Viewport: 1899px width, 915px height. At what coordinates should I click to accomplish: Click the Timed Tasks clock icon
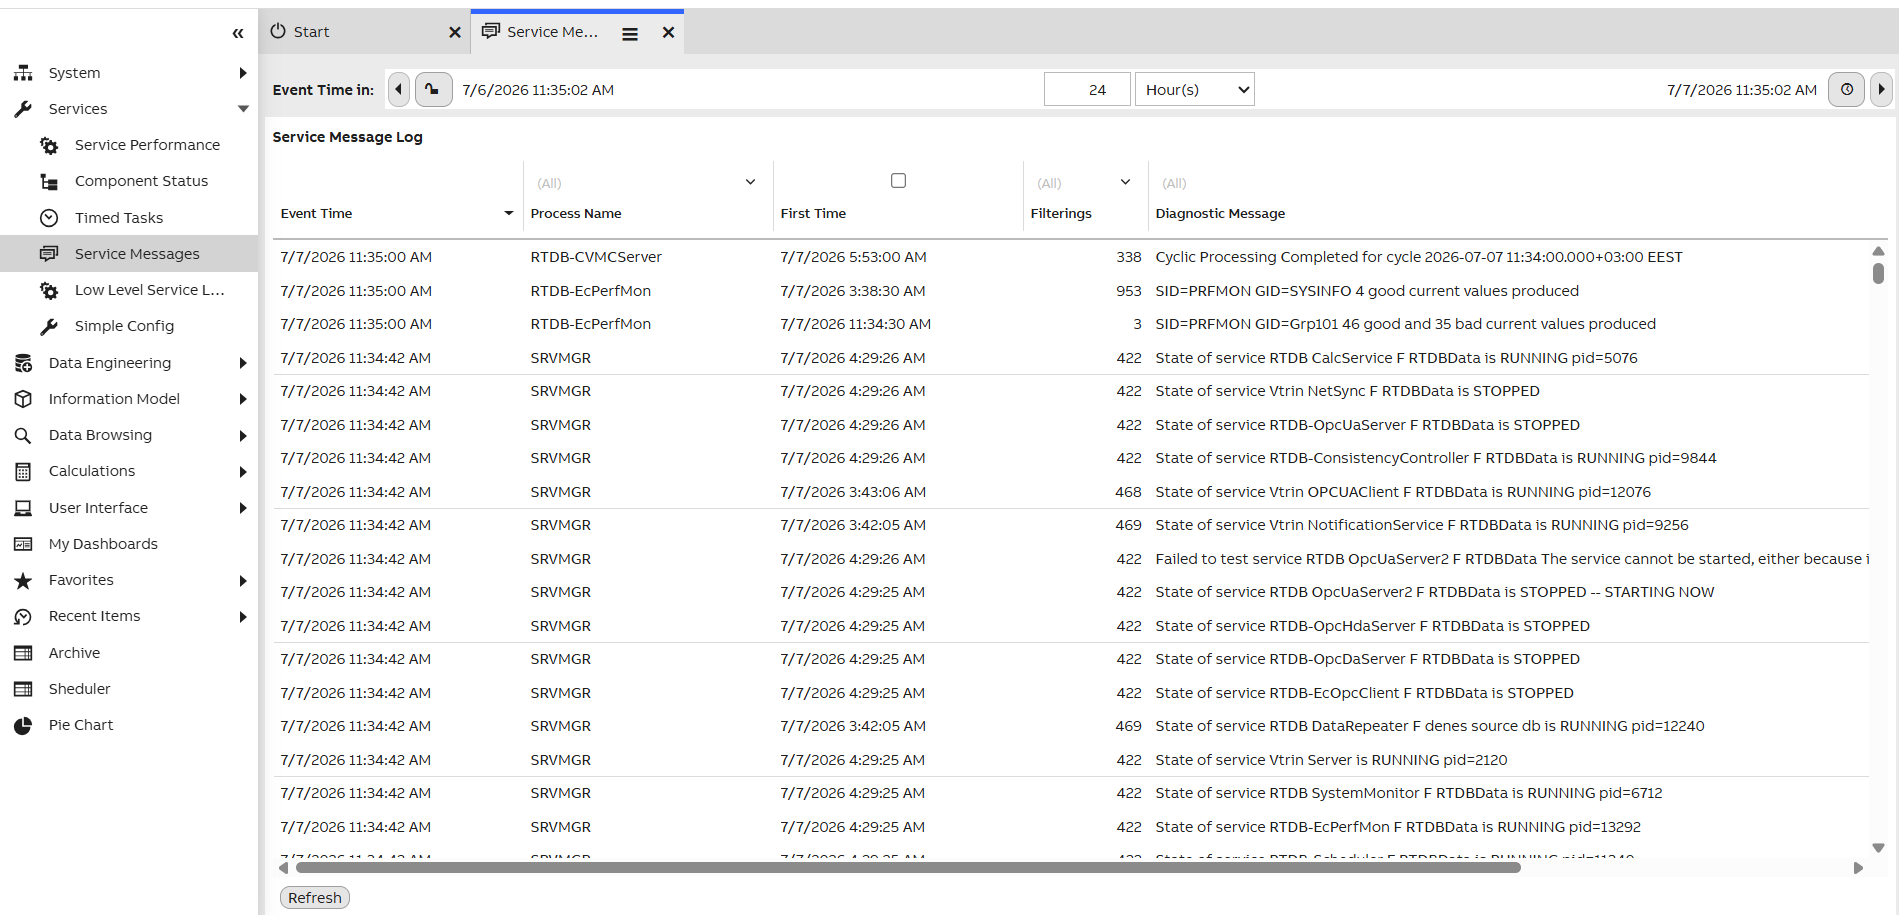49,218
